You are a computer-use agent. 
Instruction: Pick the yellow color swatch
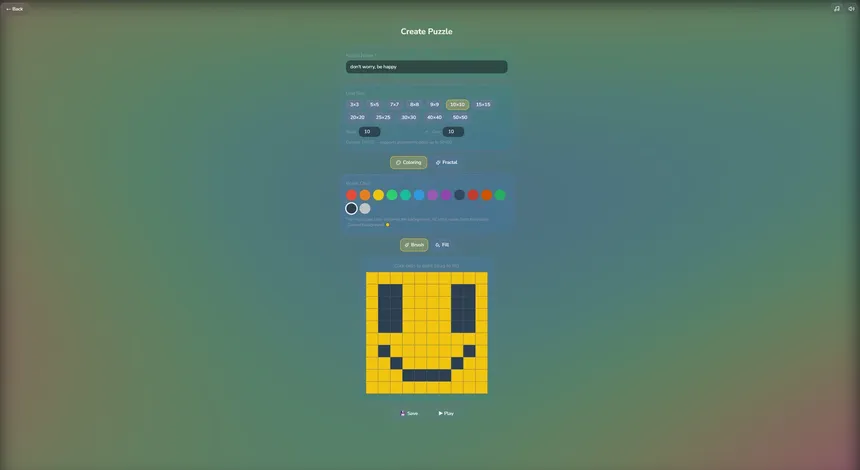pyautogui.click(x=378, y=195)
